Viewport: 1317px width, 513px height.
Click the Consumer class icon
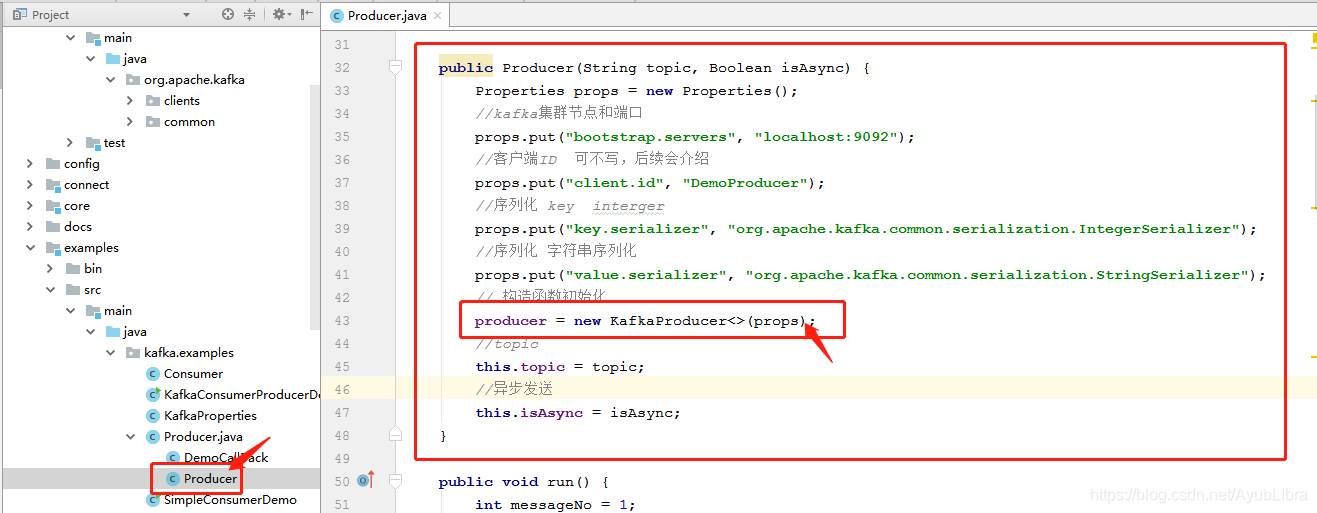click(153, 374)
